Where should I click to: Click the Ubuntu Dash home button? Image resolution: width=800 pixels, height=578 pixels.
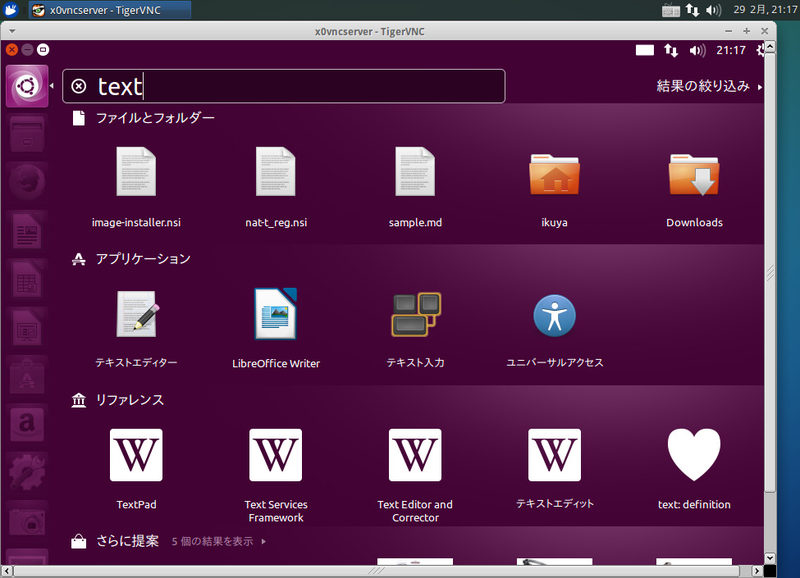tap(27, 86)
